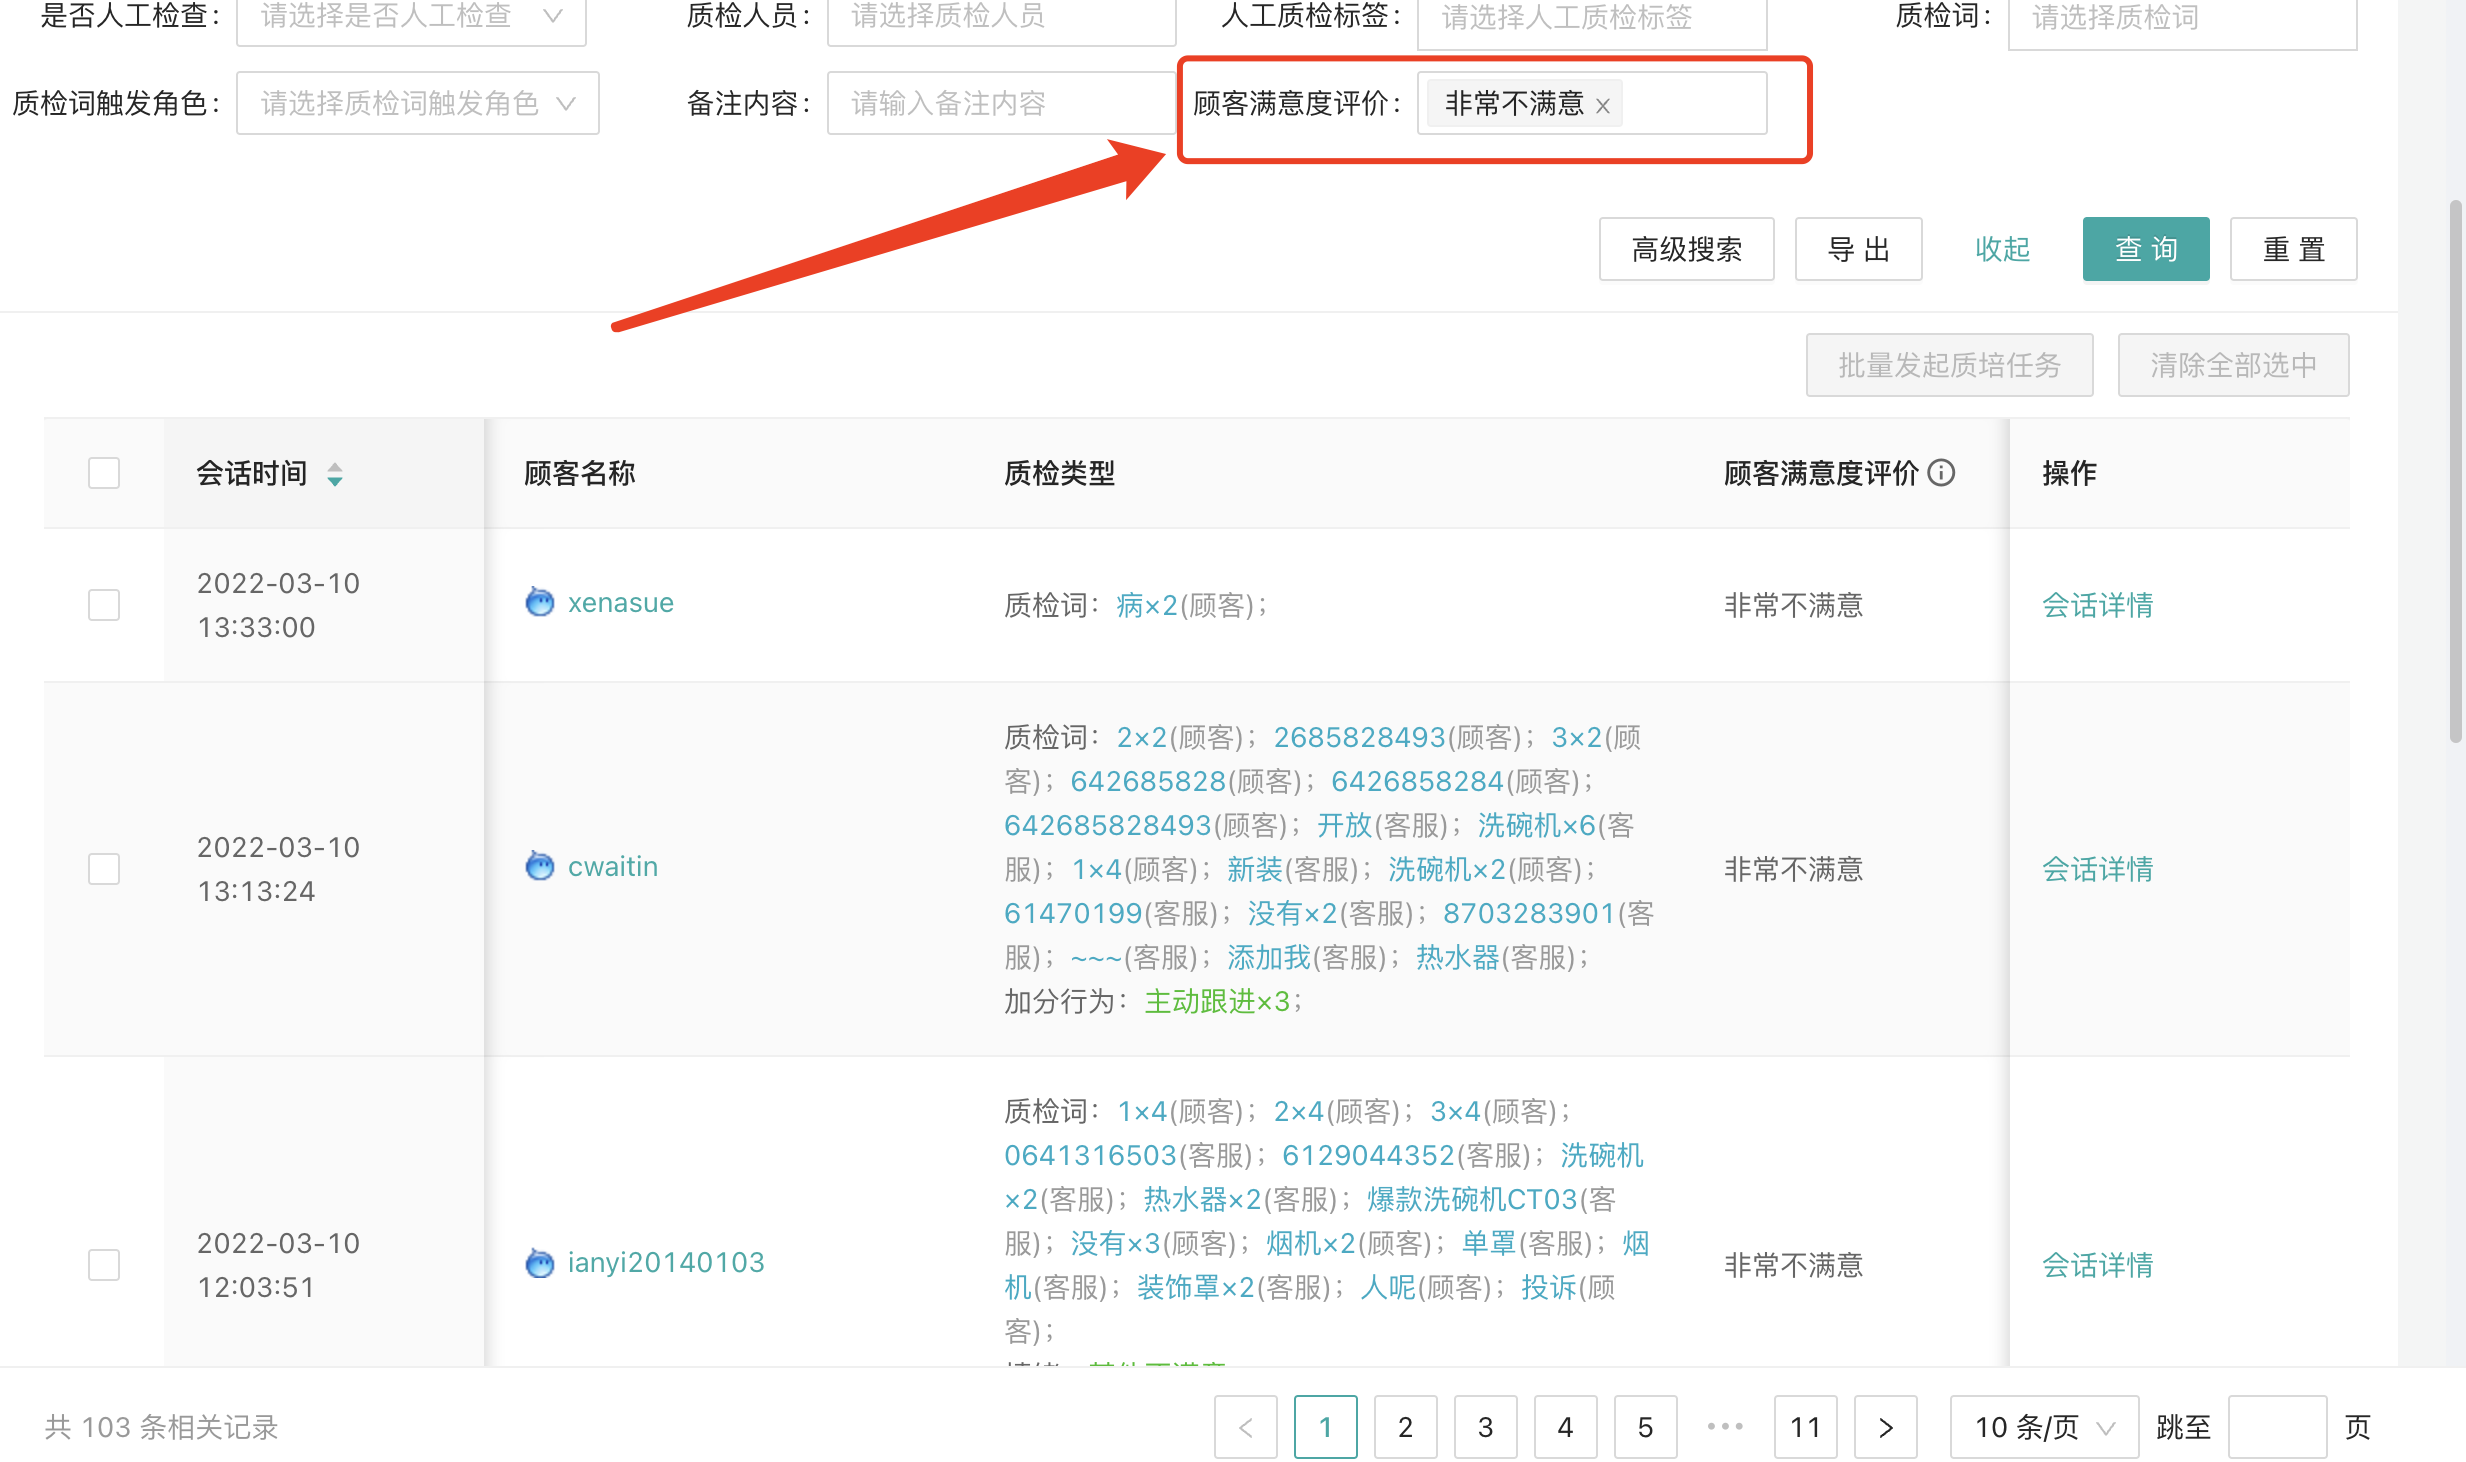The width and height of the screenshot is (2466, 1462).
Task: Click 备注内容 input field
Action: [1001, 103]
